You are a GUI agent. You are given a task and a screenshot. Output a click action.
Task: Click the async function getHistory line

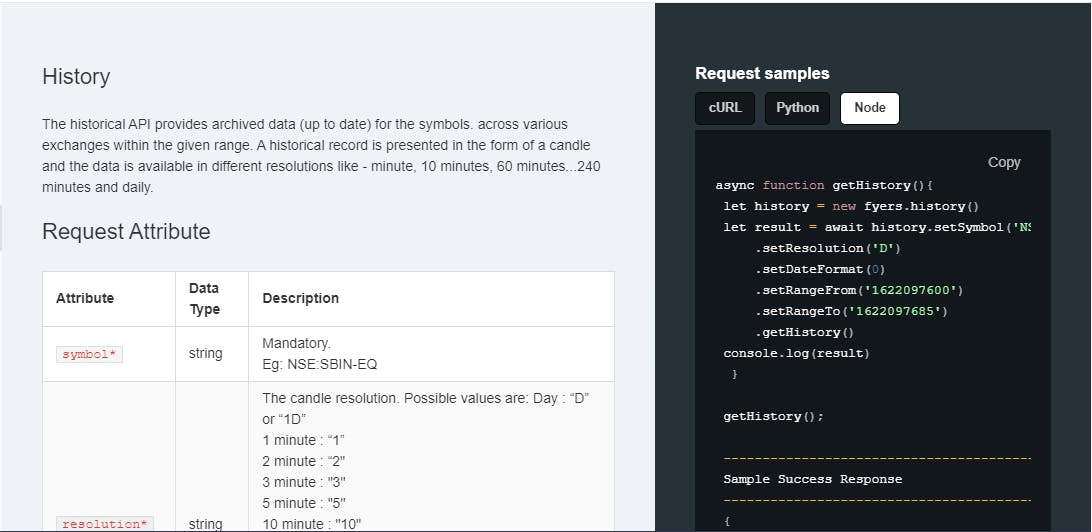point(824,185)
